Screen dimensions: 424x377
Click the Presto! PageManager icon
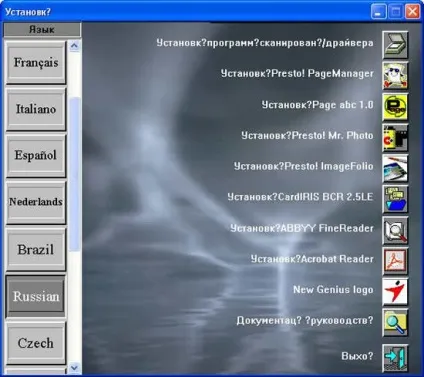395,76
